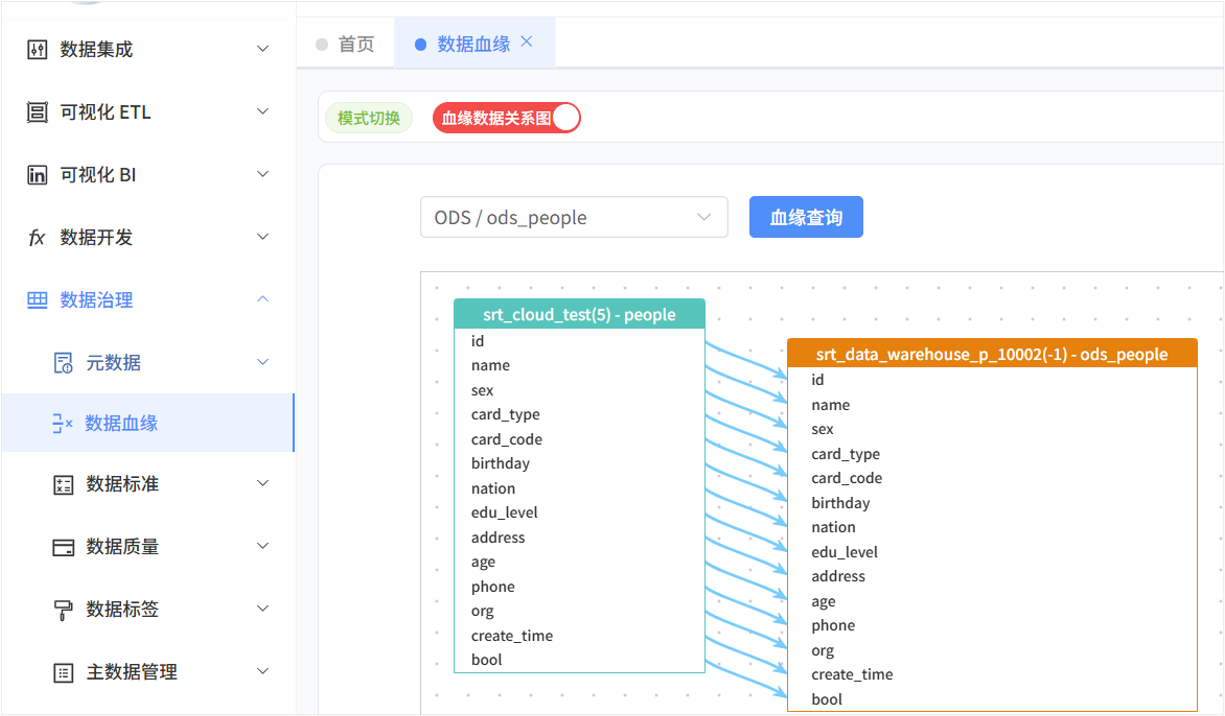Screen dimensions: 1225x716
Task: Collapse the 数据治理 menu section
Action: click(x=262, y=299)
